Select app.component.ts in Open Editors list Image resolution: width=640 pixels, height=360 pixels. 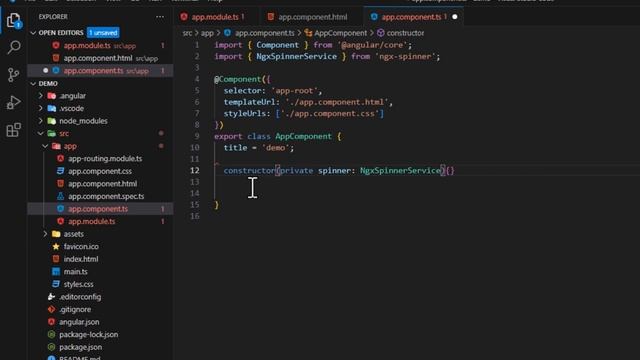point(93,71)
